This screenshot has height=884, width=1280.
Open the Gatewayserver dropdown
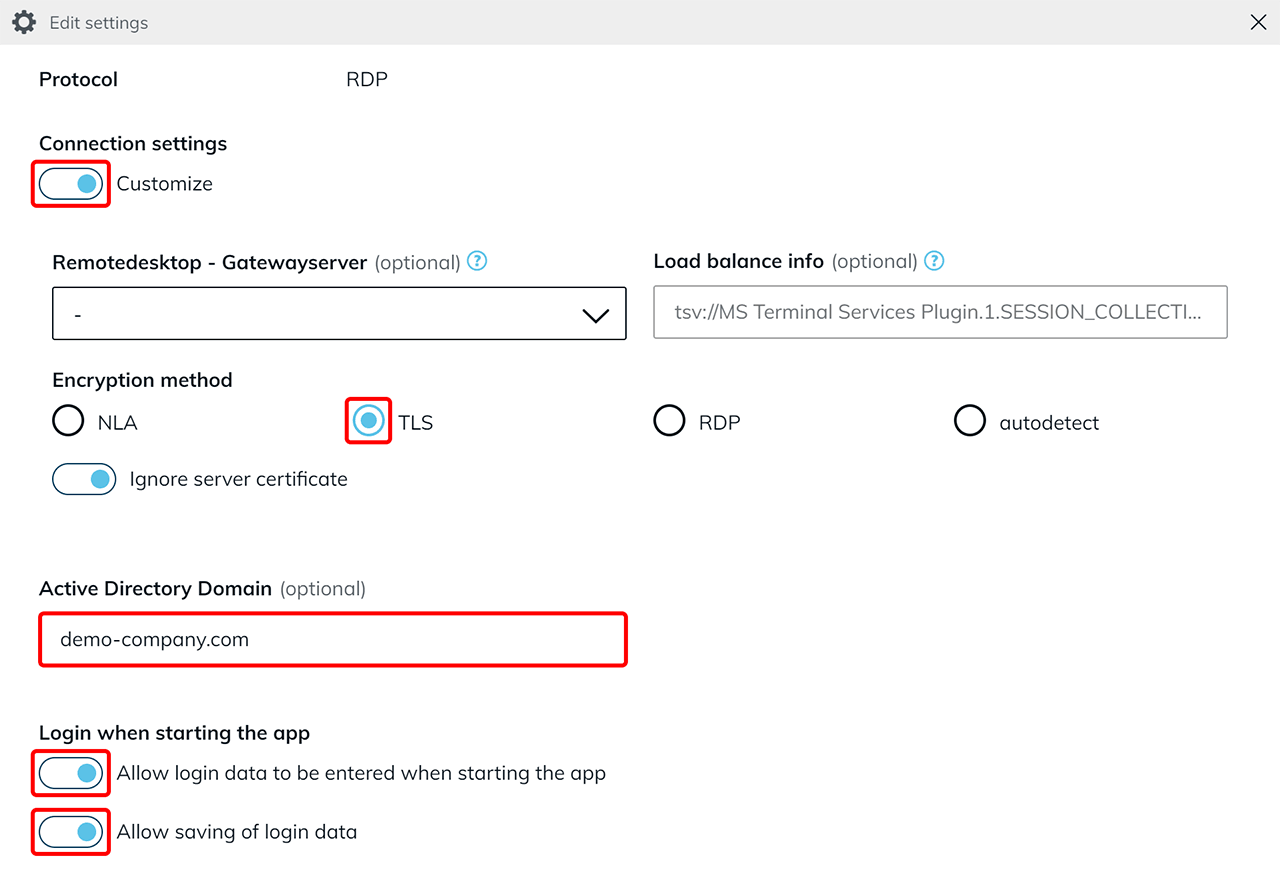338,314
